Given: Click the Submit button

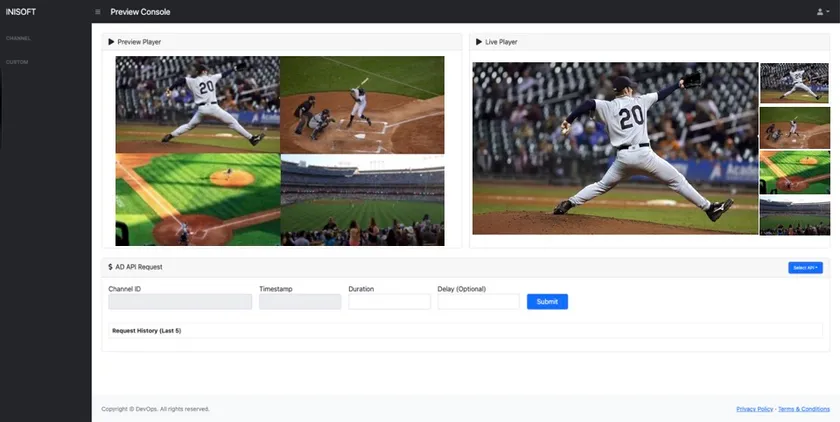Looking at the screenshot, I should click(x=547, y=302).
